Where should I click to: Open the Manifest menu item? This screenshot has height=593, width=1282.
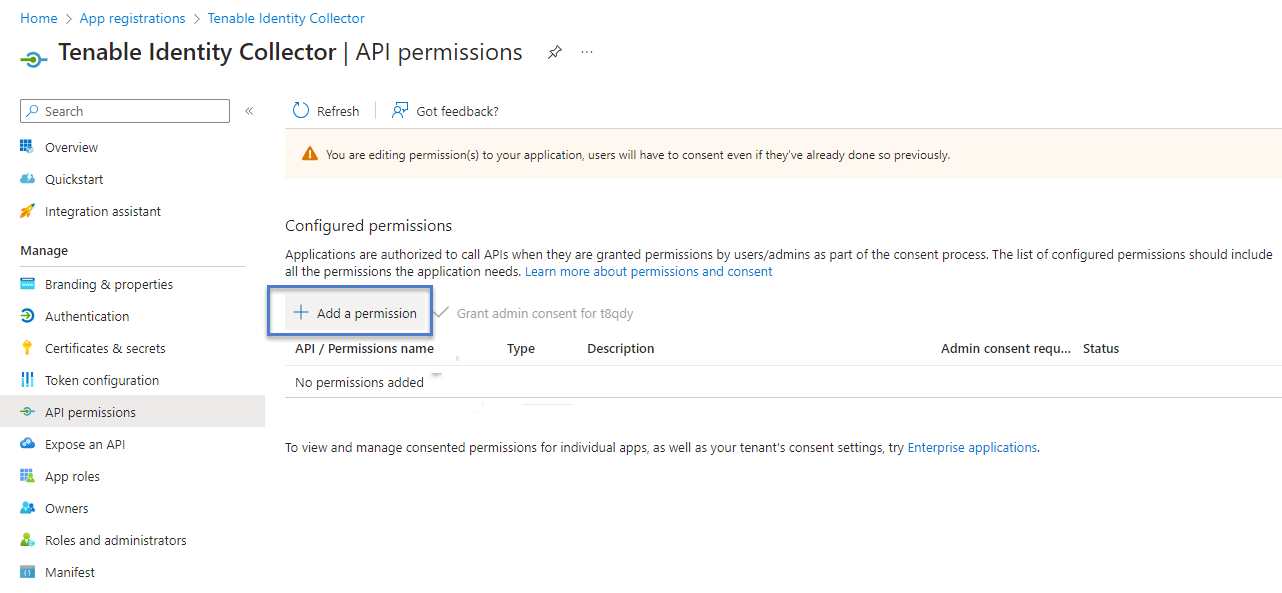[132, 572]
